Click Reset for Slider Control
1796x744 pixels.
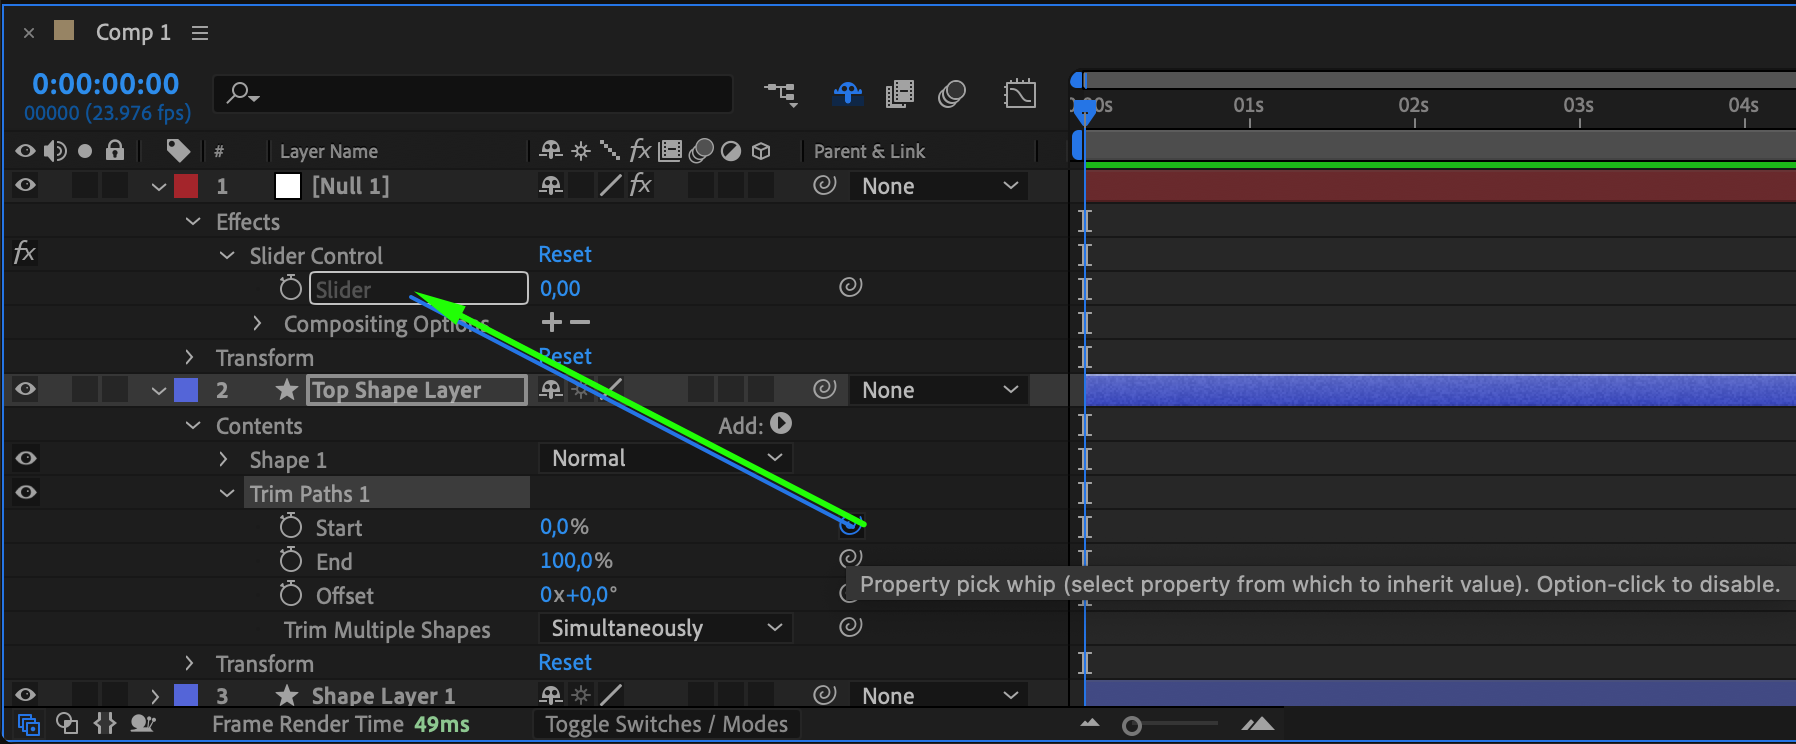[x=565, y=255]
